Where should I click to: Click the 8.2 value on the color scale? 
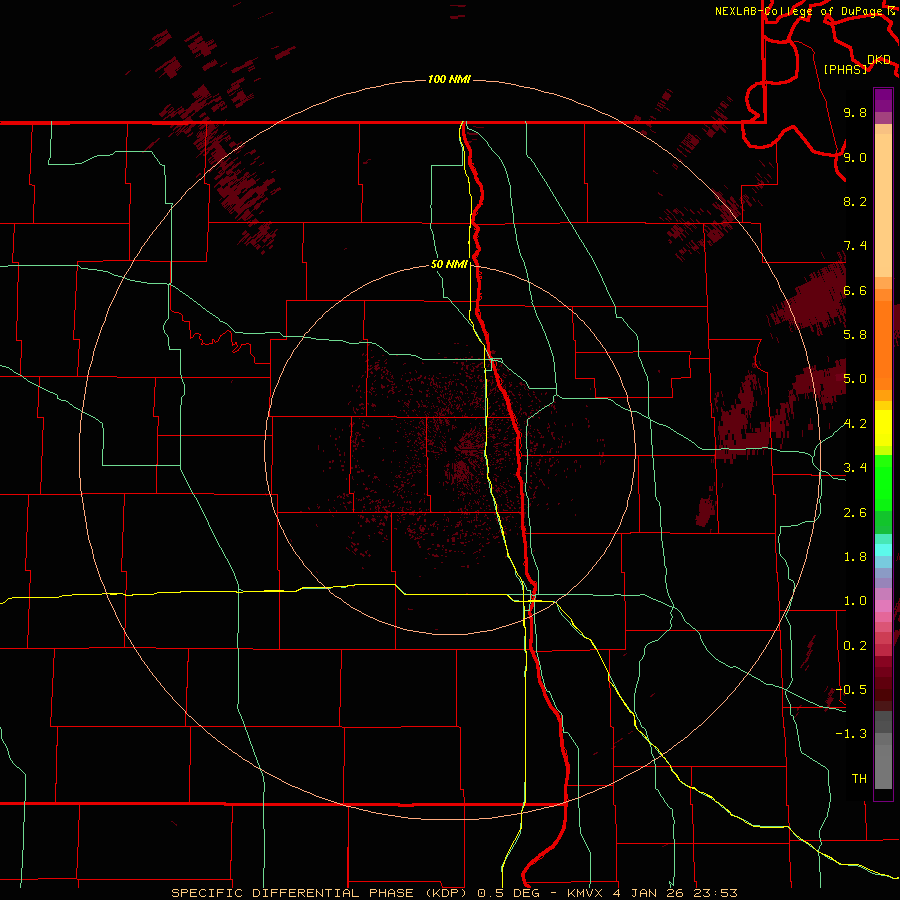pos(855,201)
